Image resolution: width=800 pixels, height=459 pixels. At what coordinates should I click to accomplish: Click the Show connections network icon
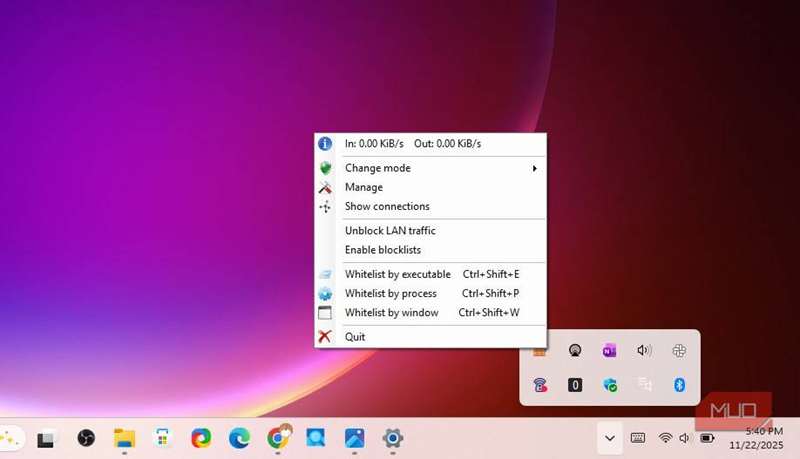point(325,207)
